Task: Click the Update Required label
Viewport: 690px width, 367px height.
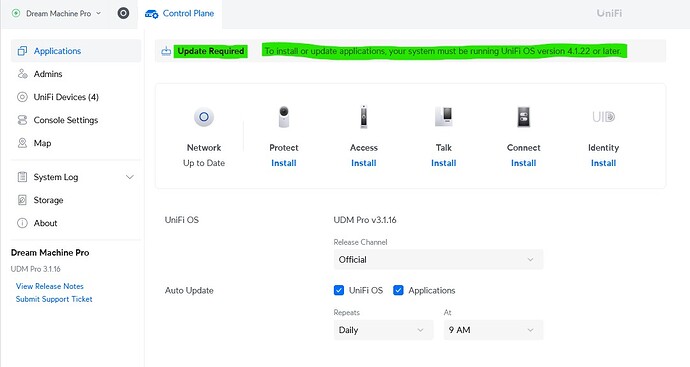Action: pos(211,51)
